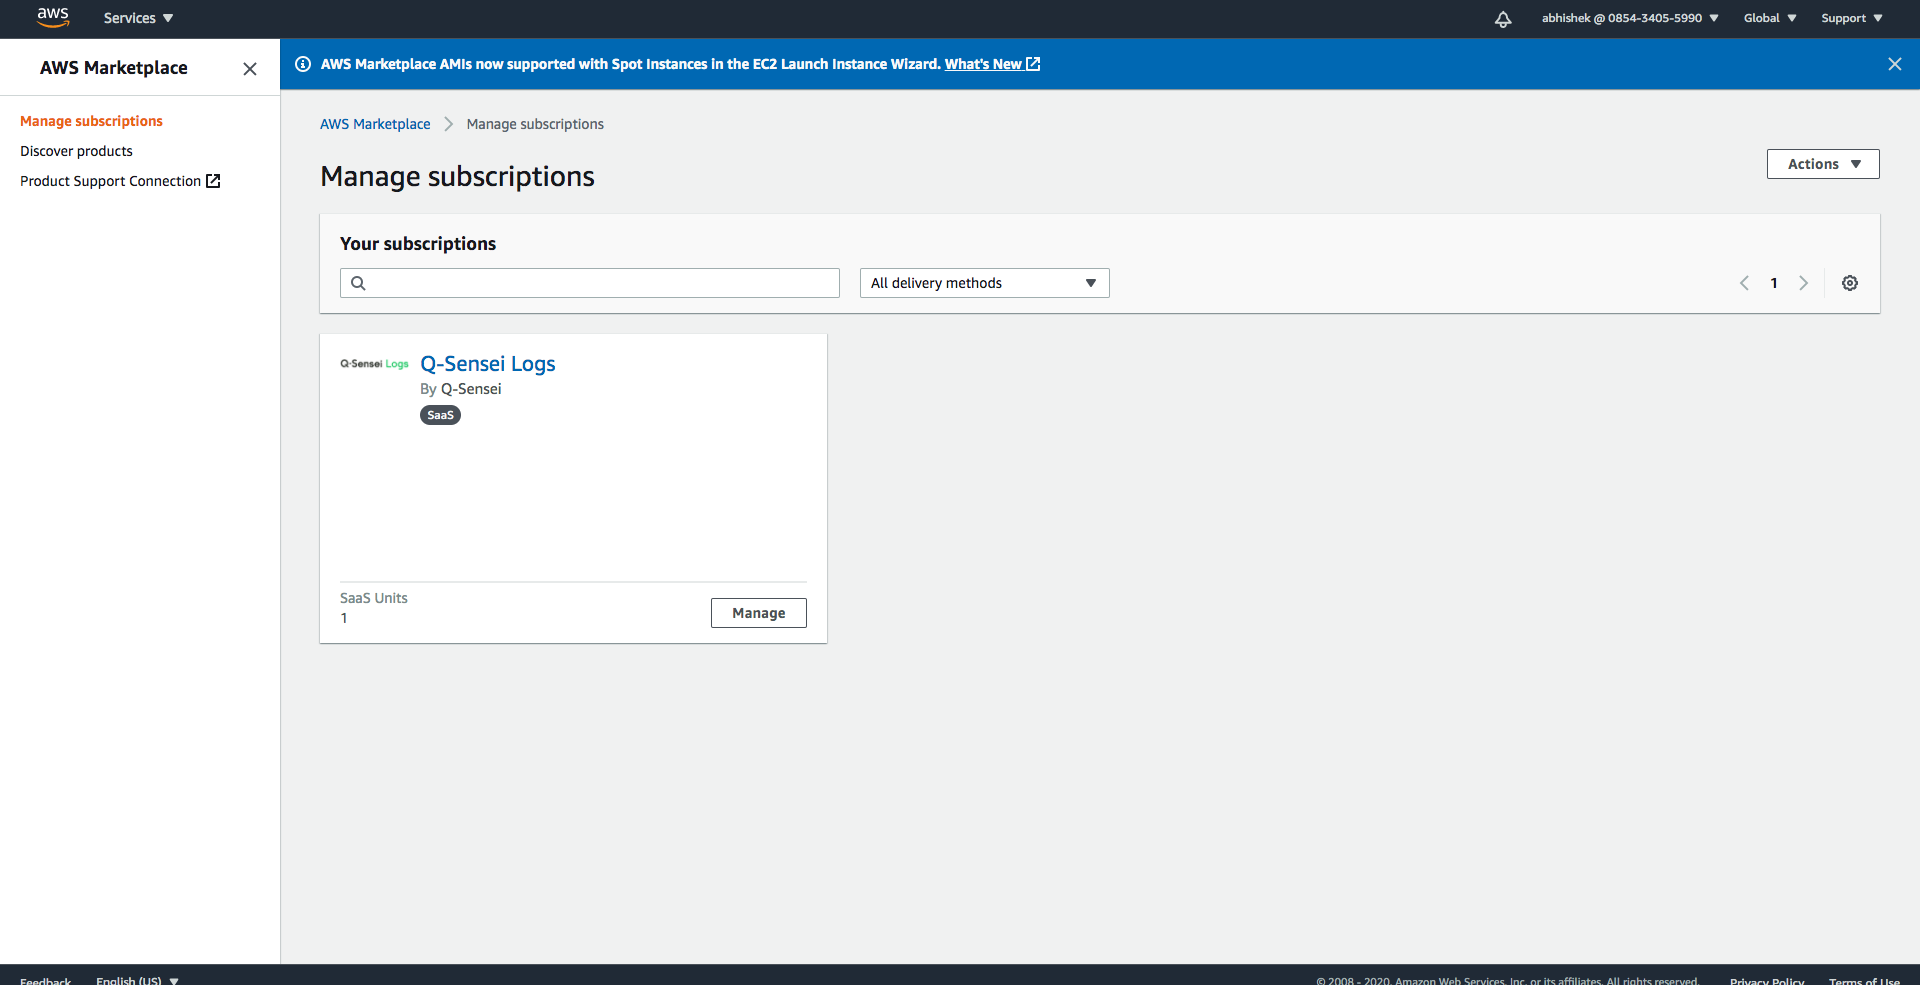The image size is (1920, 985).
Task: Go to next page arrow
Action: tap(1803, 283)
